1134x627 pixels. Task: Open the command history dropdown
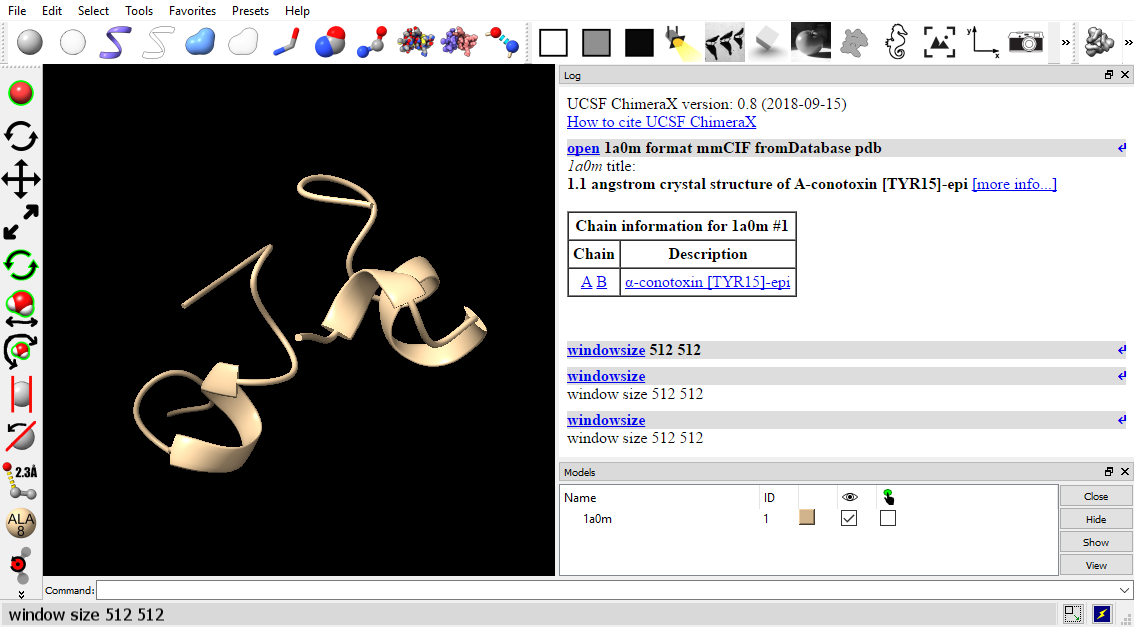[x=1124, y=590]
